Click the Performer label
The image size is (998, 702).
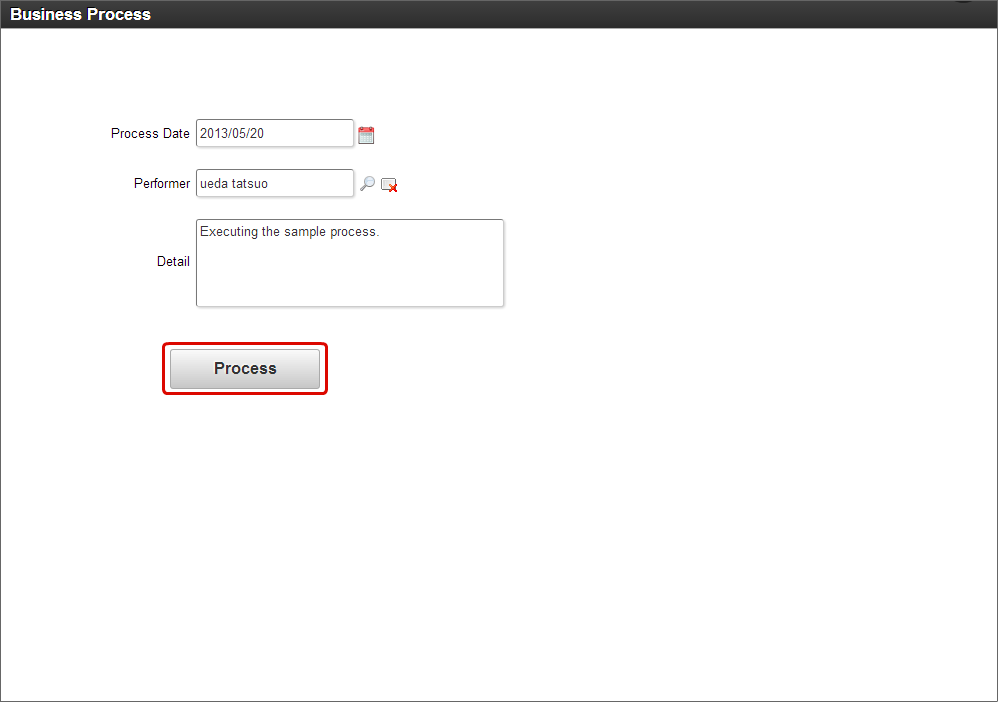162,183
